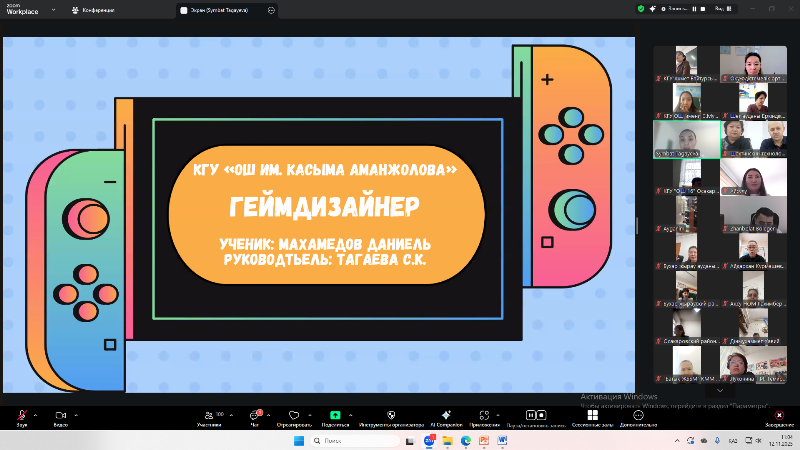This screenshot has height=450, width=800.
Task: Turn on the video camera
Action: point(60,415)
